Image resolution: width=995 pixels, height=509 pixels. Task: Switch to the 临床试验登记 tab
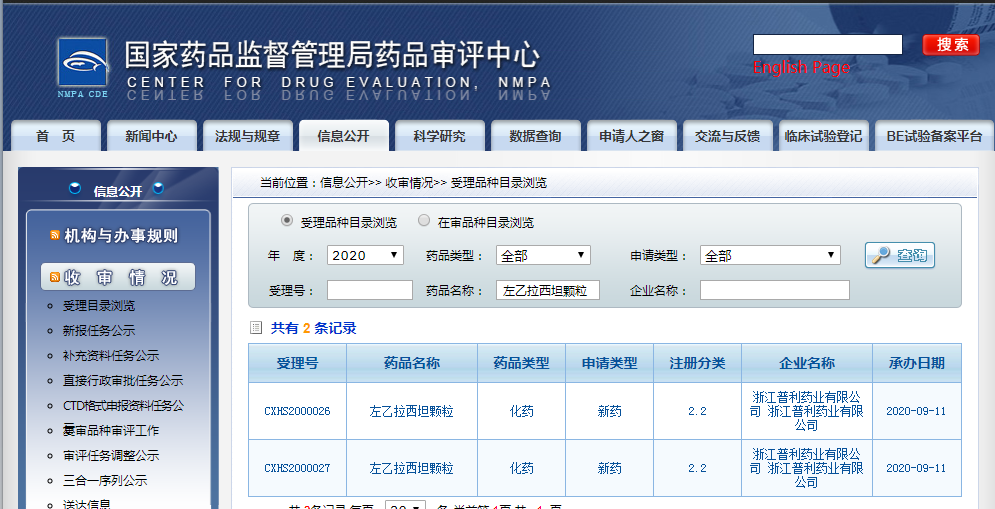tap(823, 136)
